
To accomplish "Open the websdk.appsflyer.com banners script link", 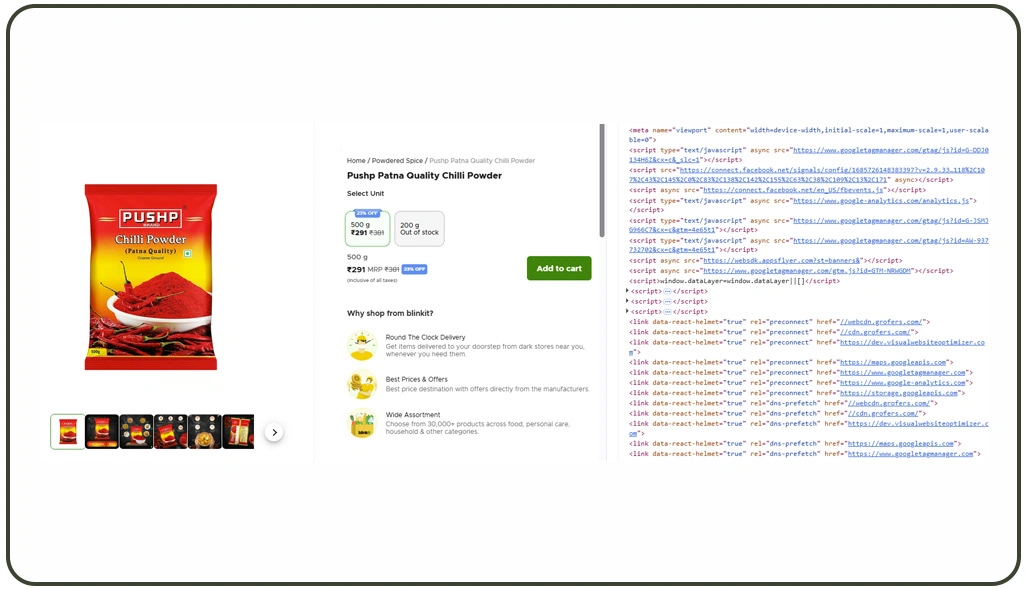I will click(782, 260).
